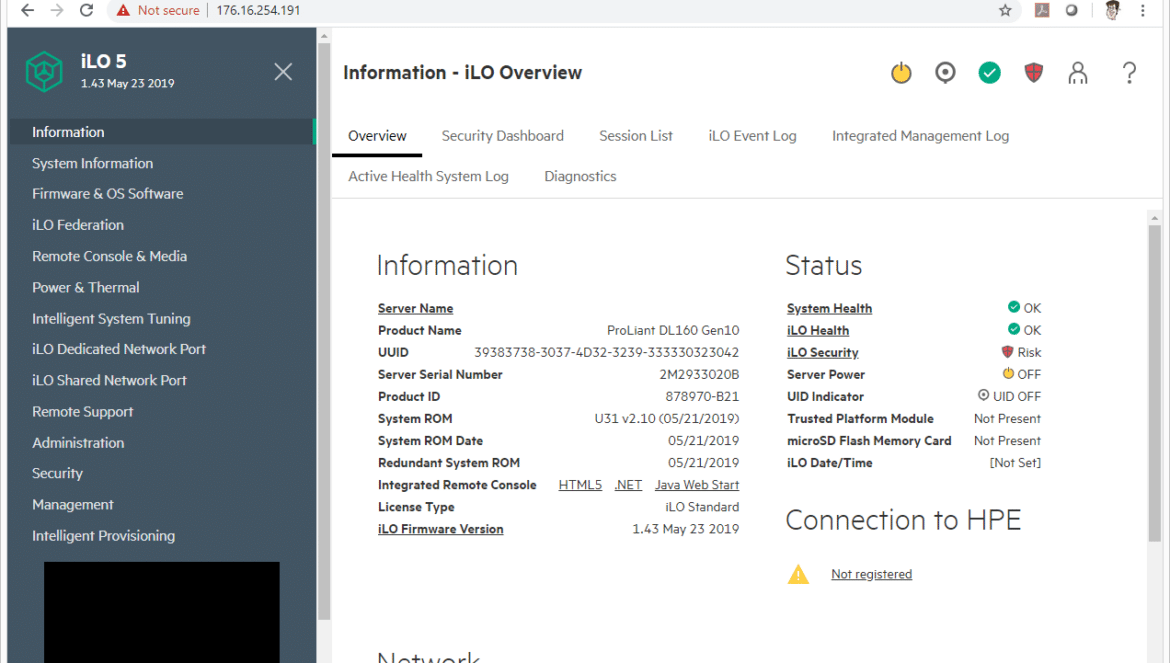Click the Not registered link

[x=872, y=574]
